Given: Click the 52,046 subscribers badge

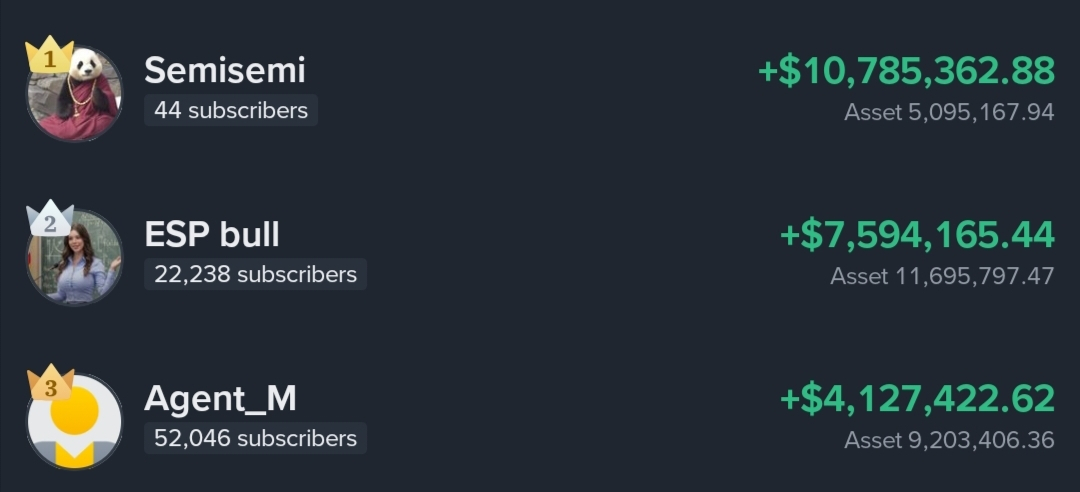Looking at the screenshot, I should pyautogui.click(x=256, y=438).
